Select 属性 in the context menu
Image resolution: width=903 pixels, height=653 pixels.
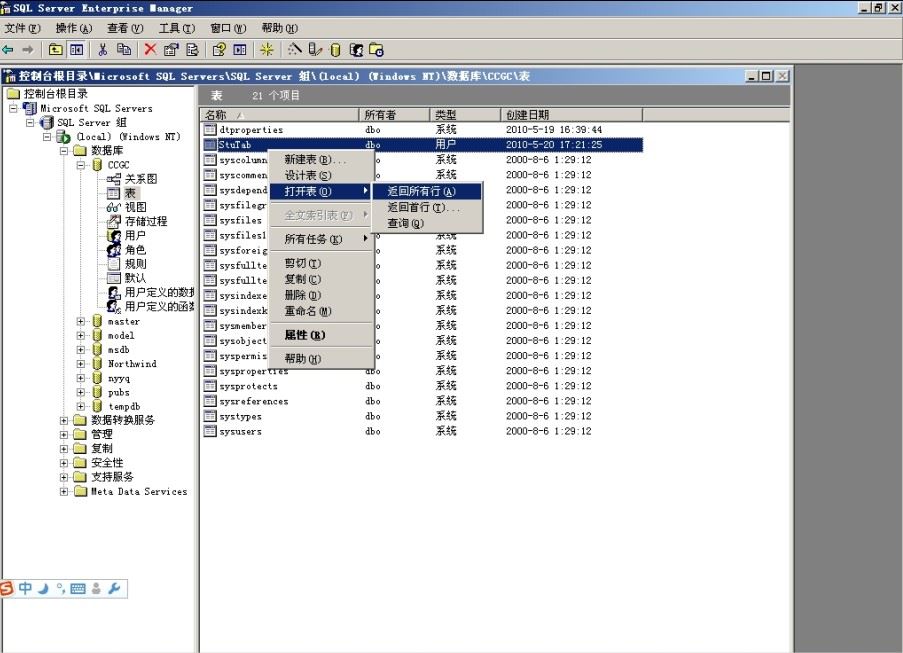[x=321, y=335]
